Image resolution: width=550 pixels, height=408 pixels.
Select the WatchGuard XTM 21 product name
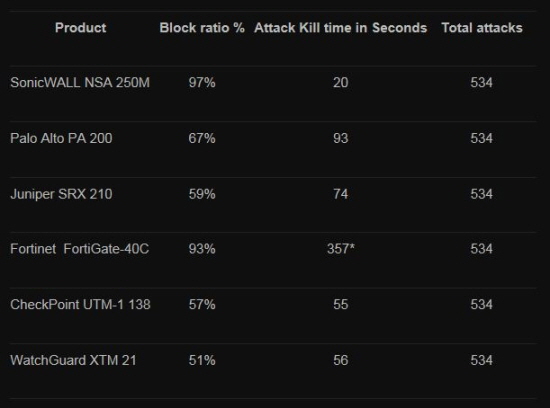click(73, 360)
